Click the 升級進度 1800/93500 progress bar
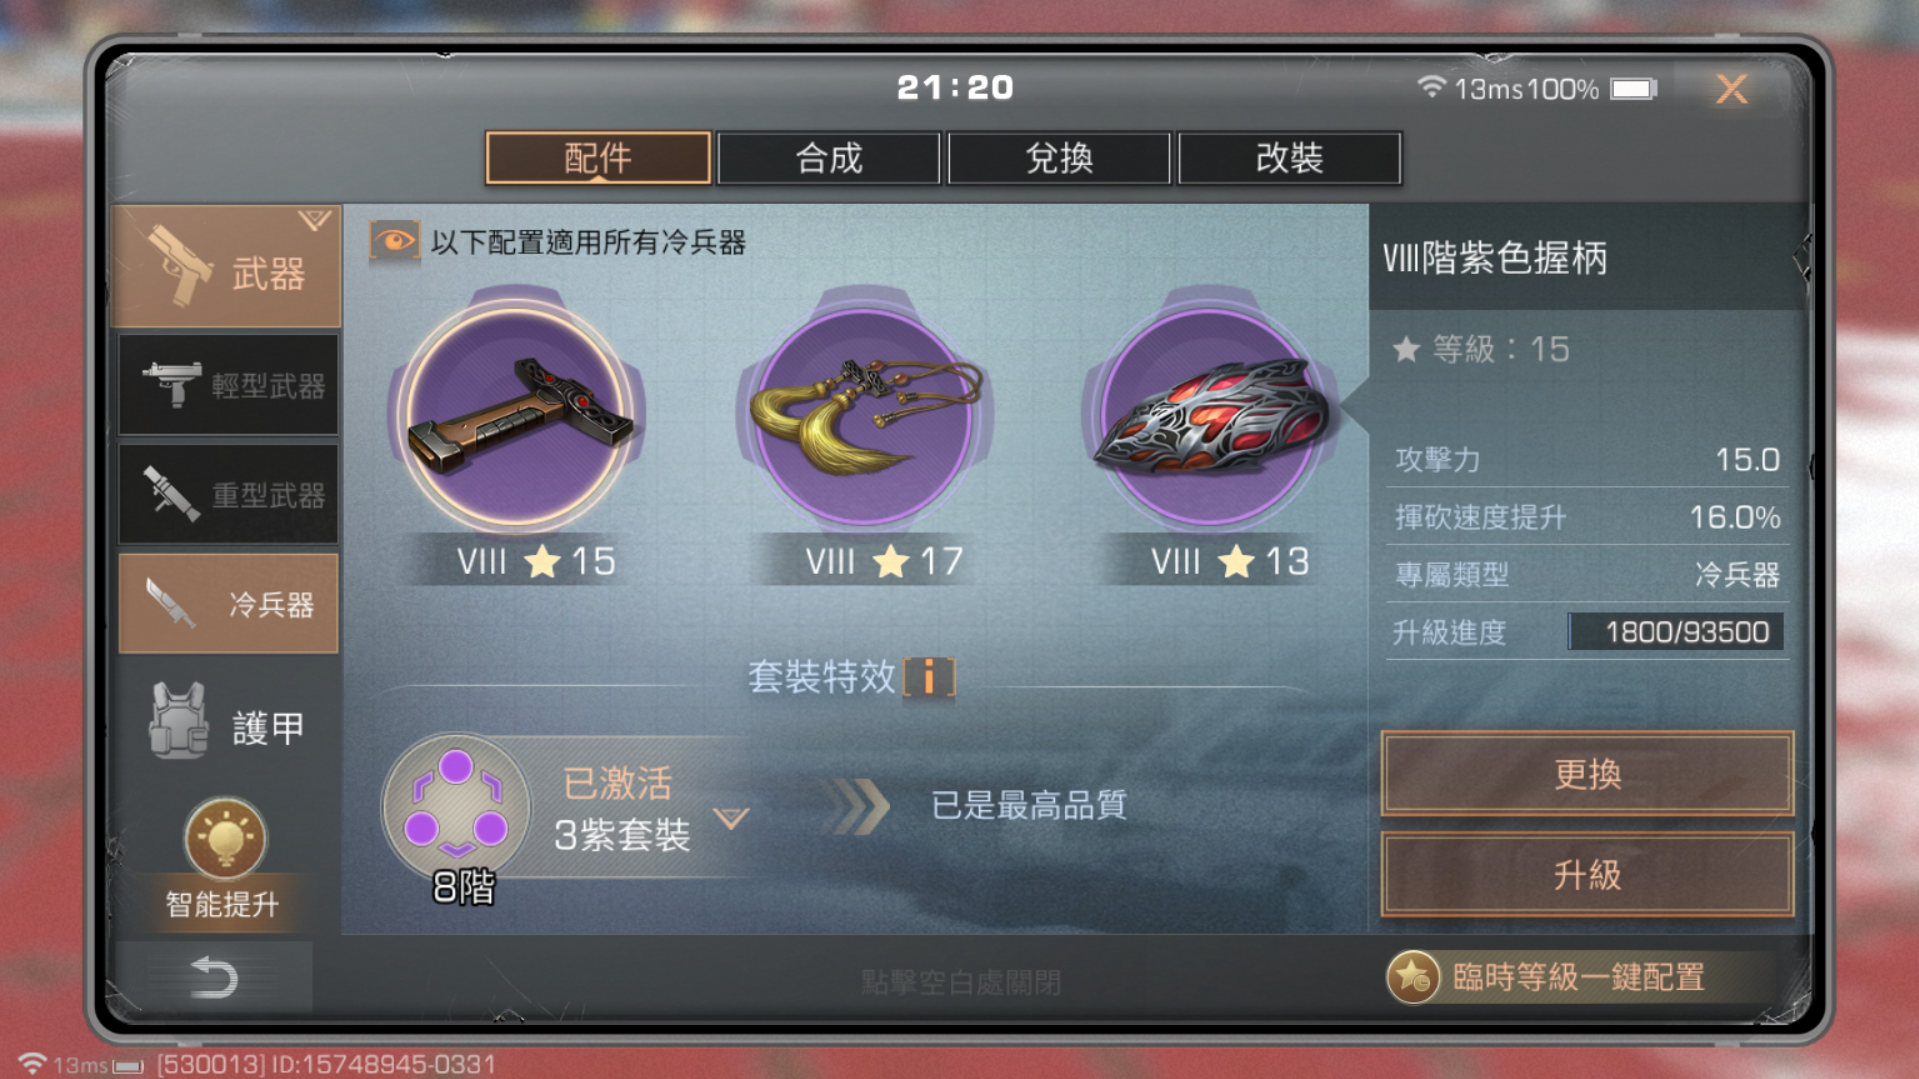Image resolution: width=1919 pixels, height=1079 pixels. click(x=1676, y=632)
